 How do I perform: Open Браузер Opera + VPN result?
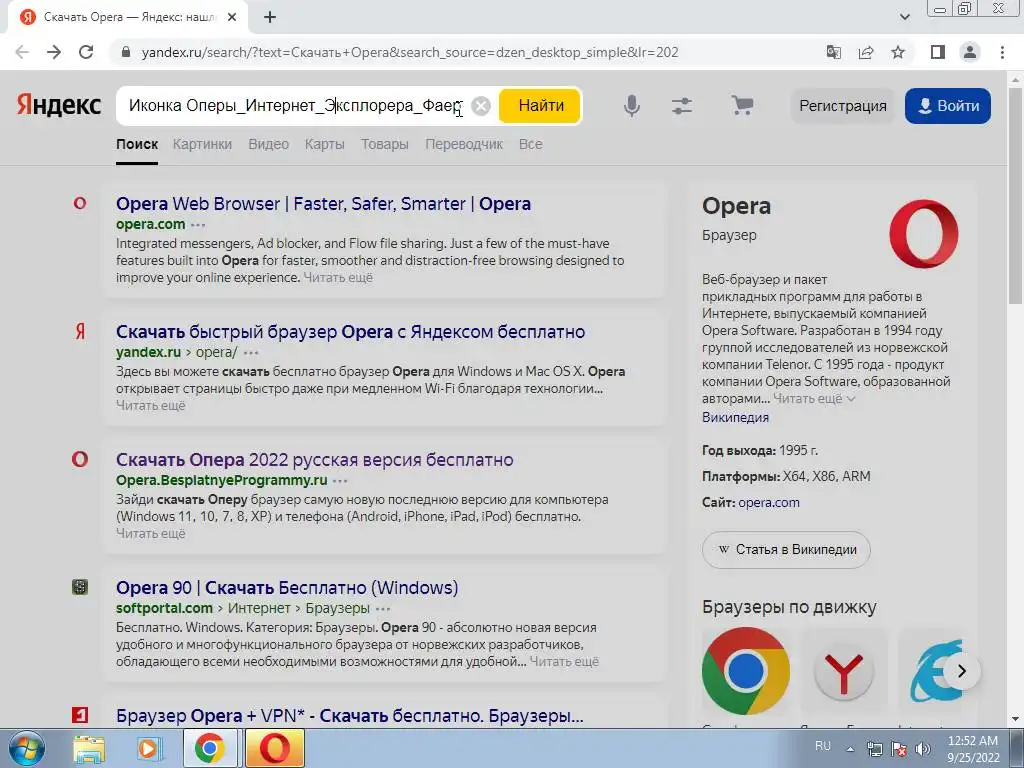[x=350, y=716]
